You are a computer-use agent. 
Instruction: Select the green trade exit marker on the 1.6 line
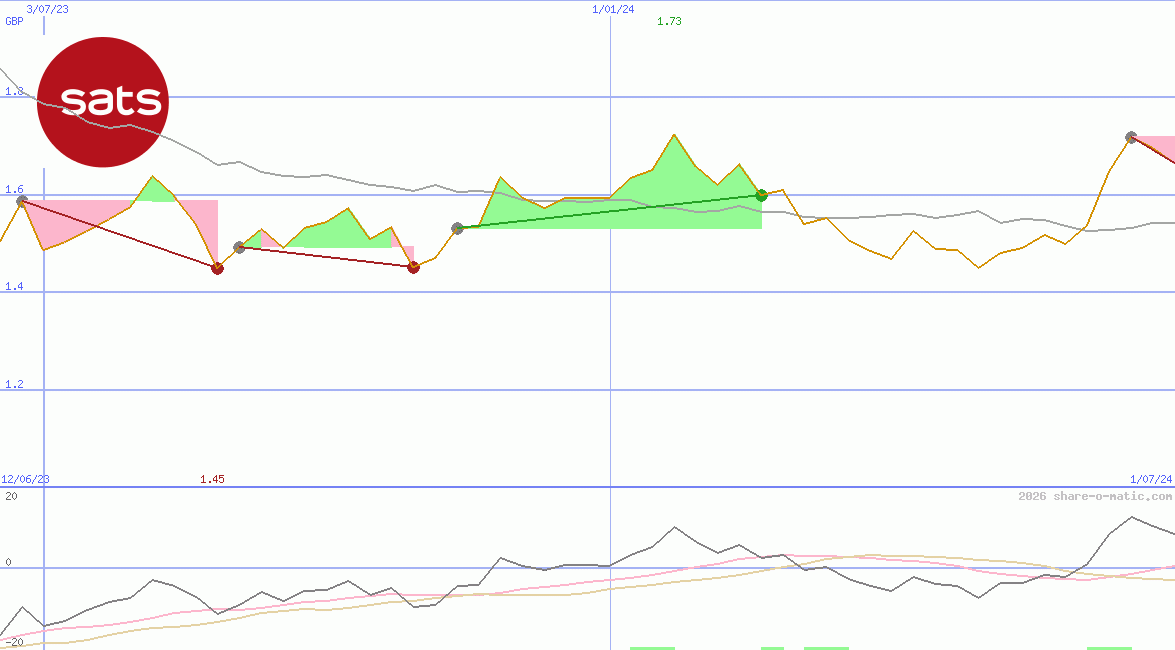click(x=761, y=196)
